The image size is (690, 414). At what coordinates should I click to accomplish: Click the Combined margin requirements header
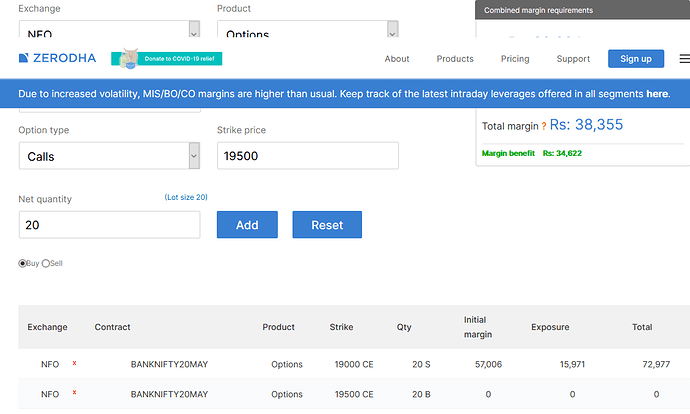tap(583, 10)
